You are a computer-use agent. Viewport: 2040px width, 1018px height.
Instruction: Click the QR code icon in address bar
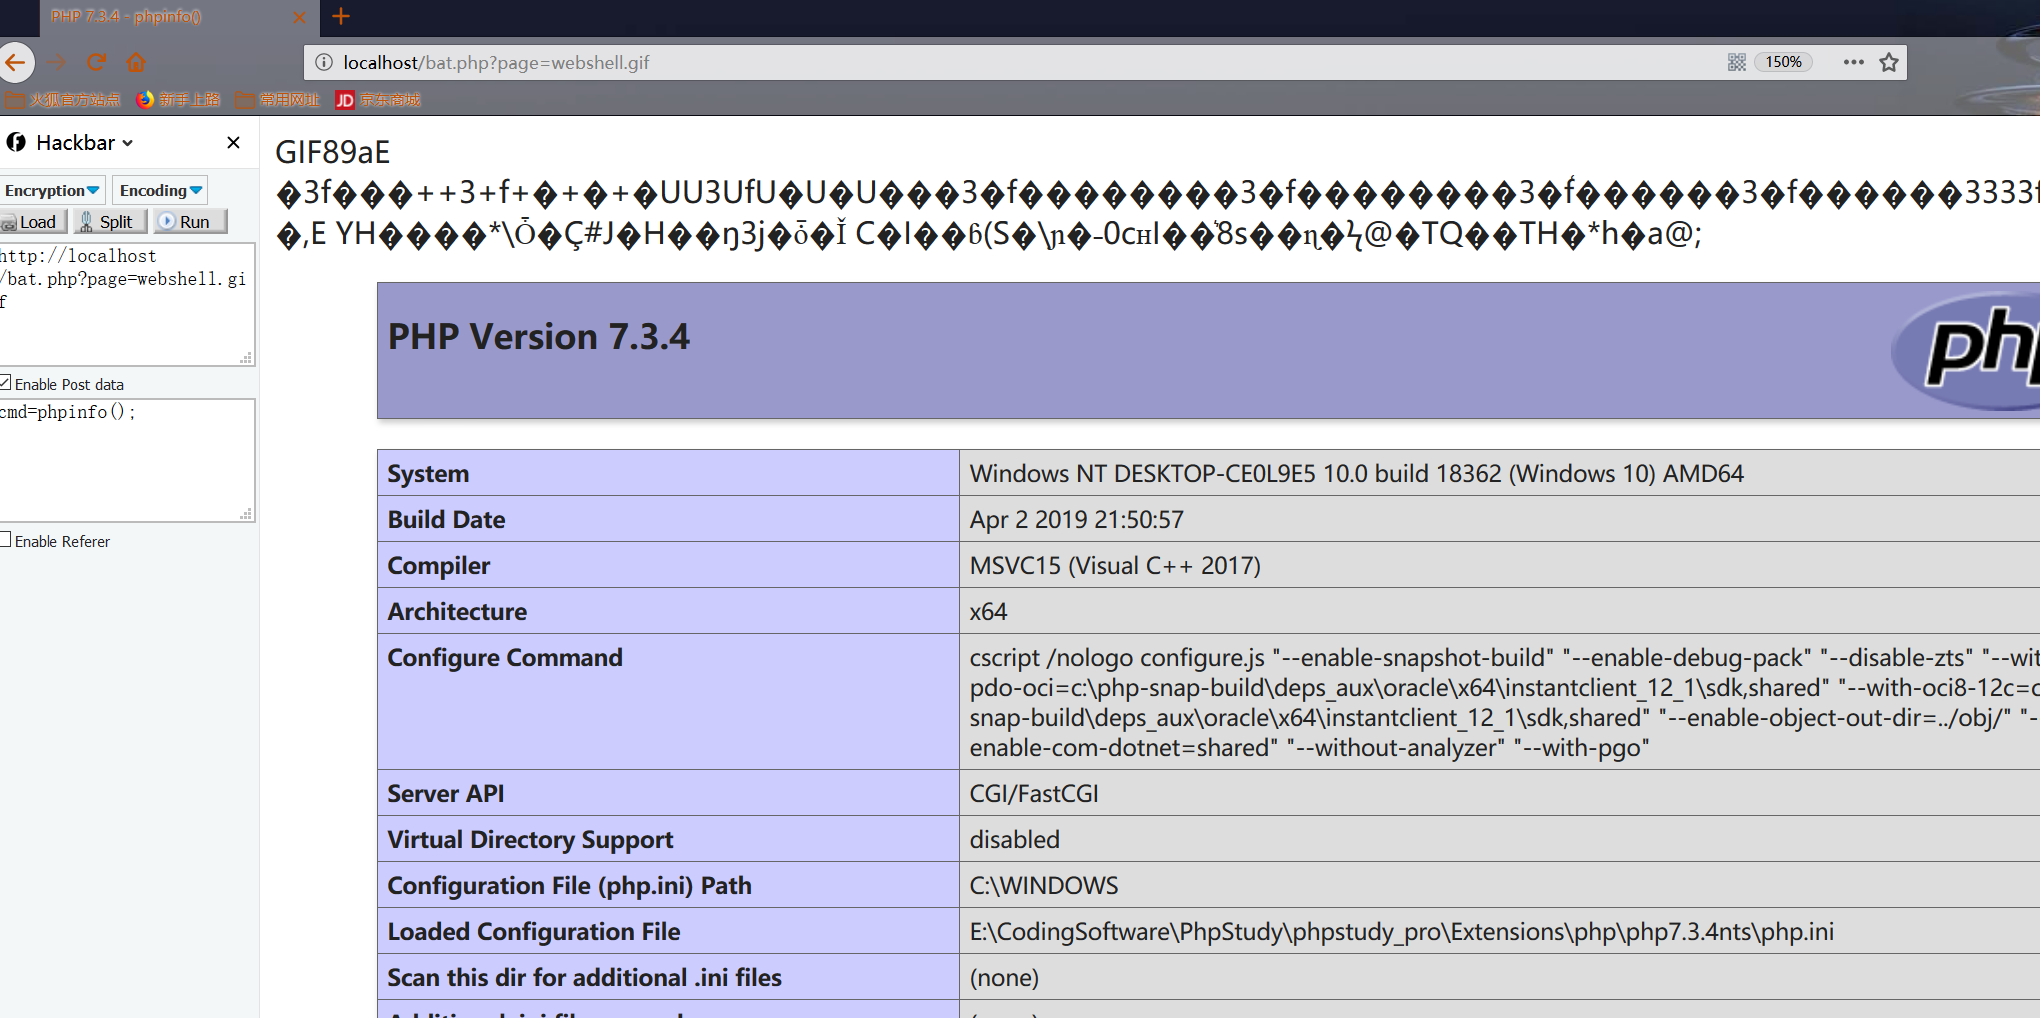1736,62
